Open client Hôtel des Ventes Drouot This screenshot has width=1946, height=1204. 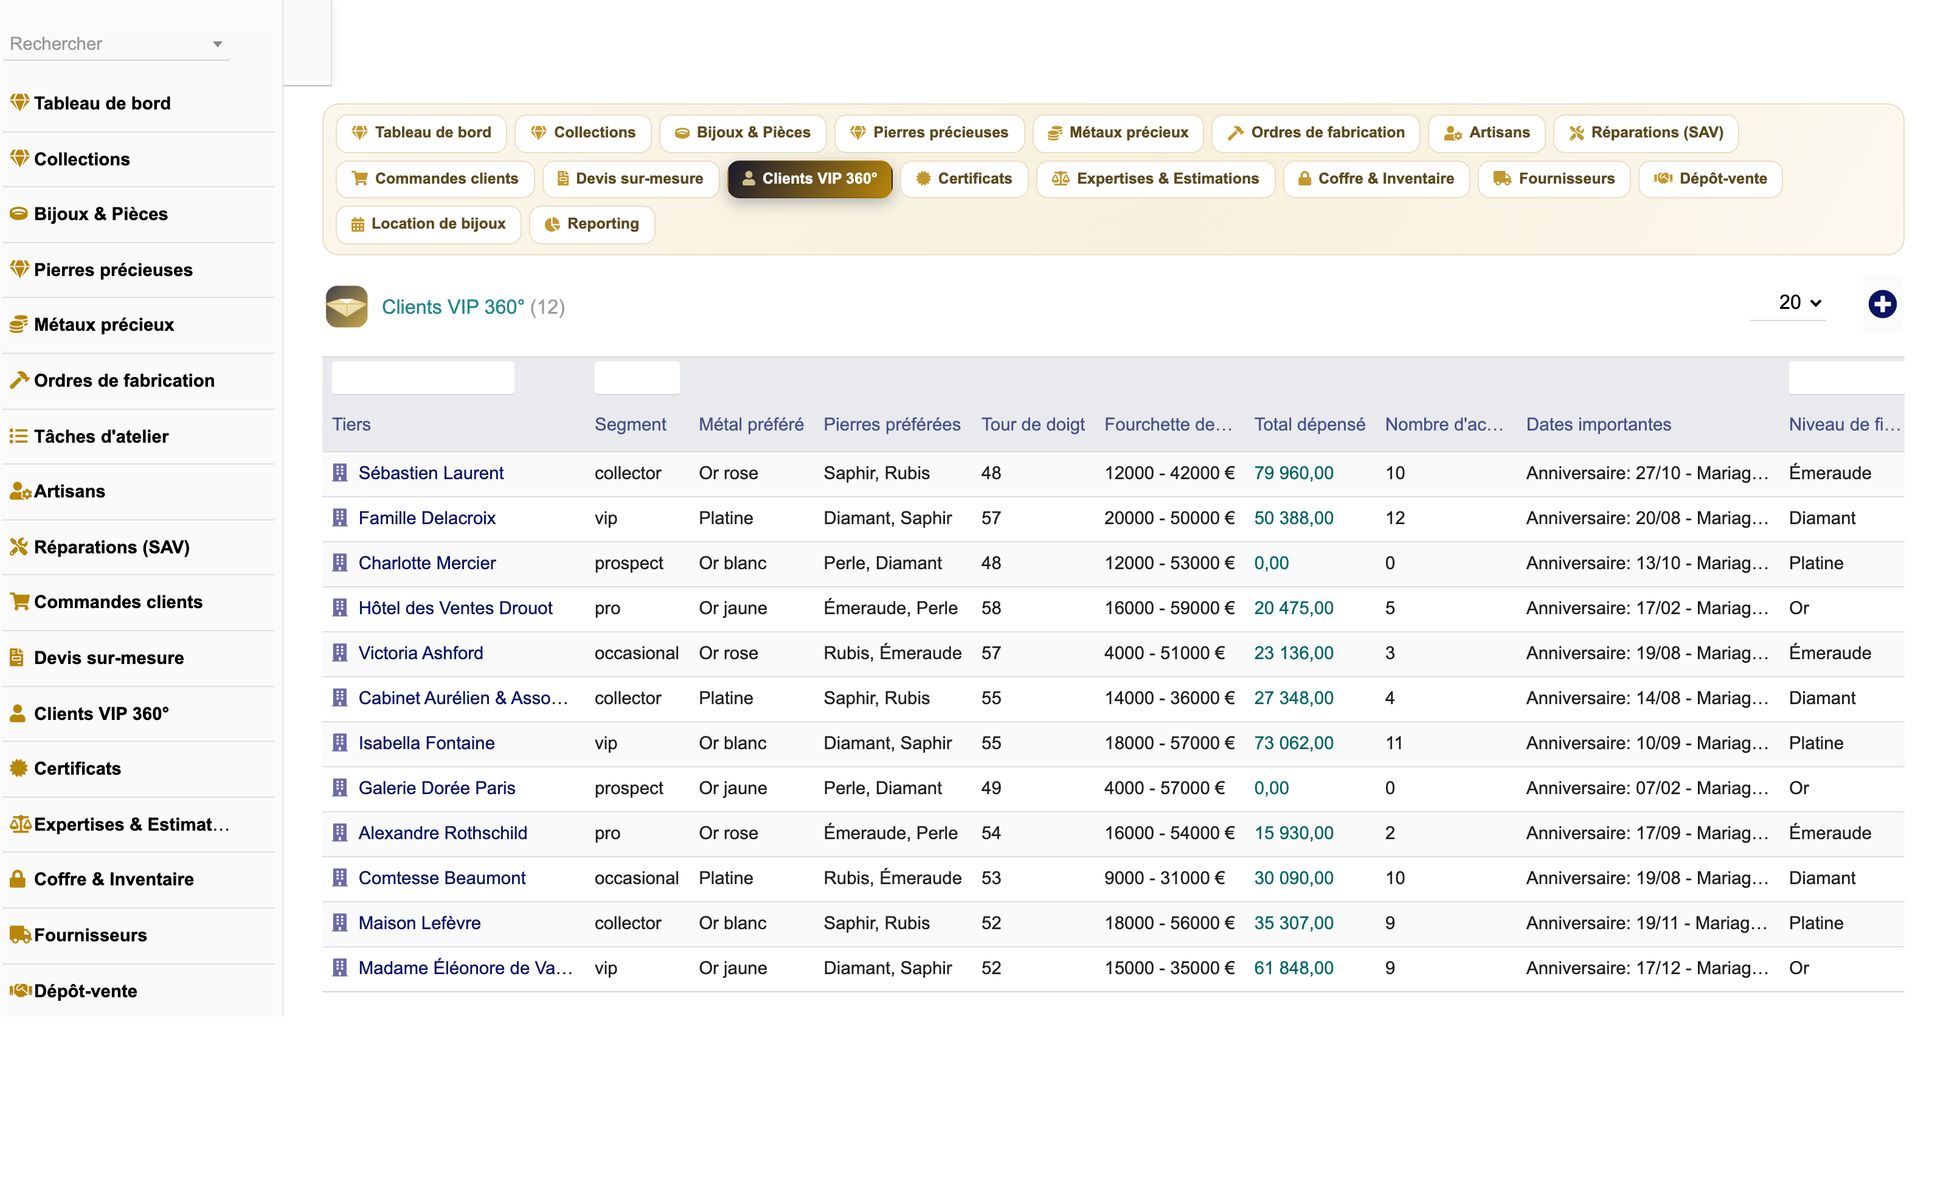tap(455, 608)
